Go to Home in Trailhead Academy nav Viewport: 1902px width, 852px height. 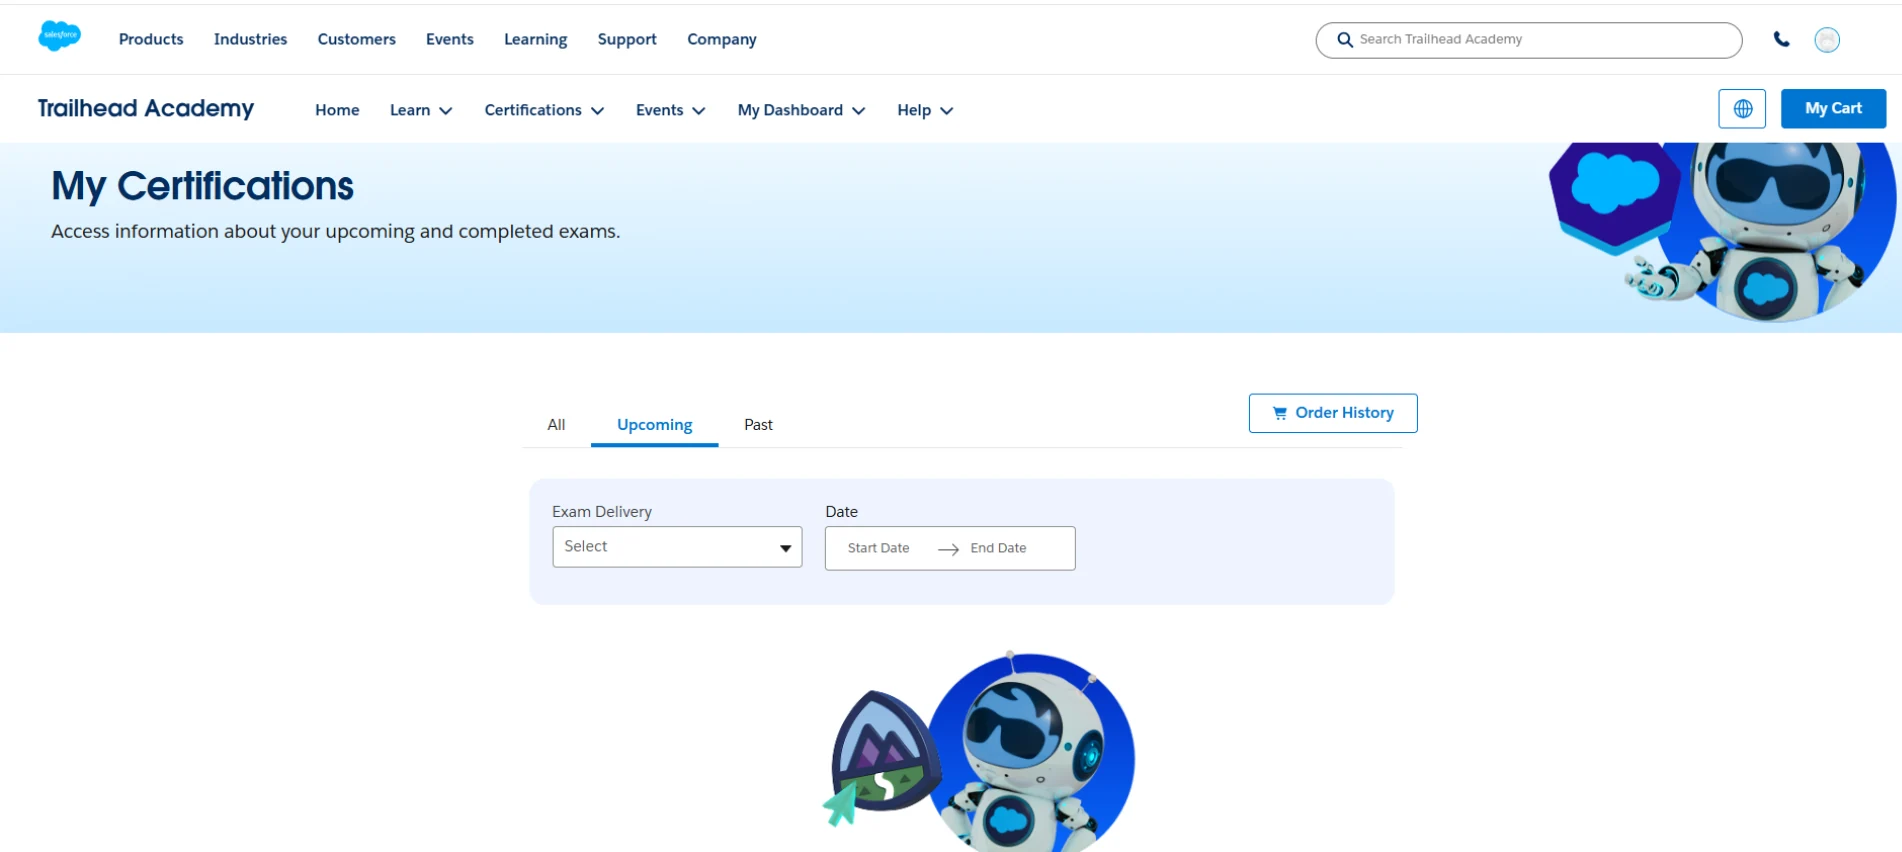[337, 110]
